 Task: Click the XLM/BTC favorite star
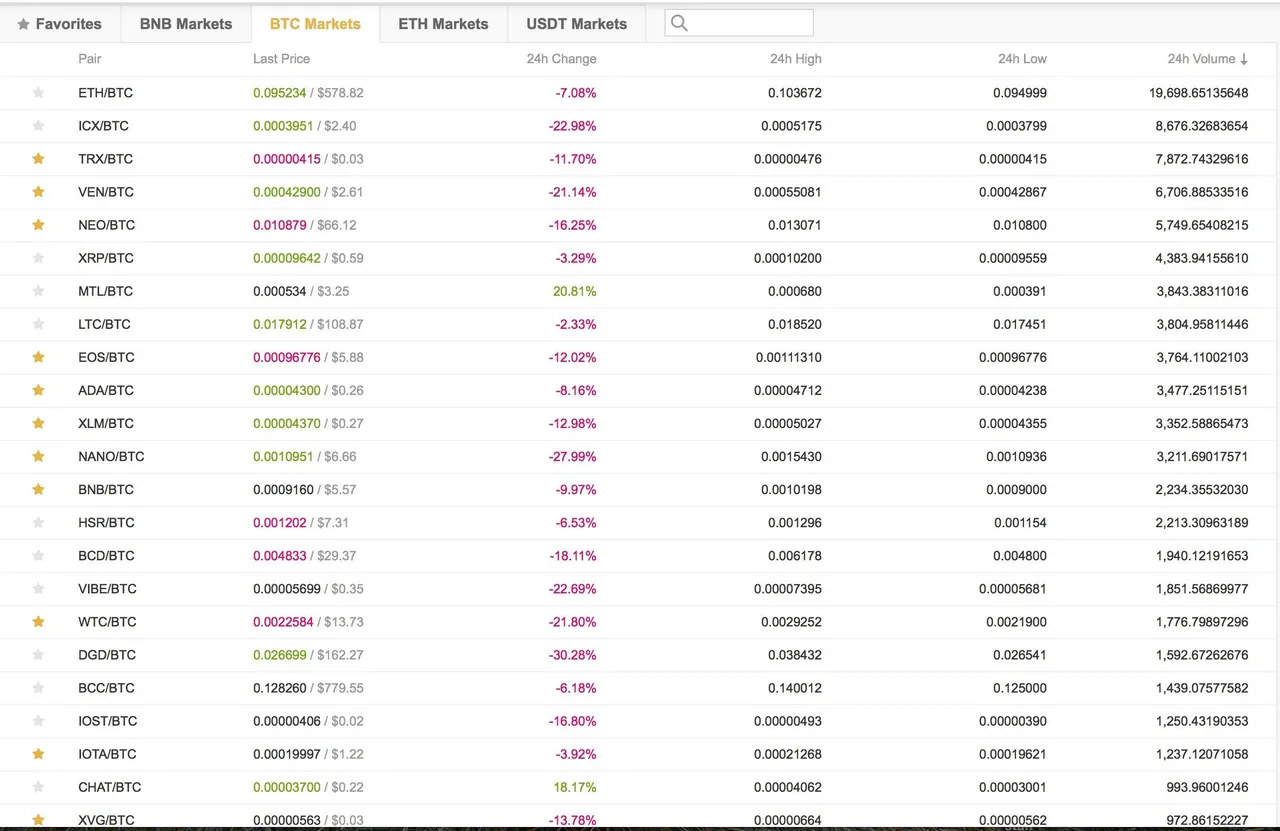[38, 423]
